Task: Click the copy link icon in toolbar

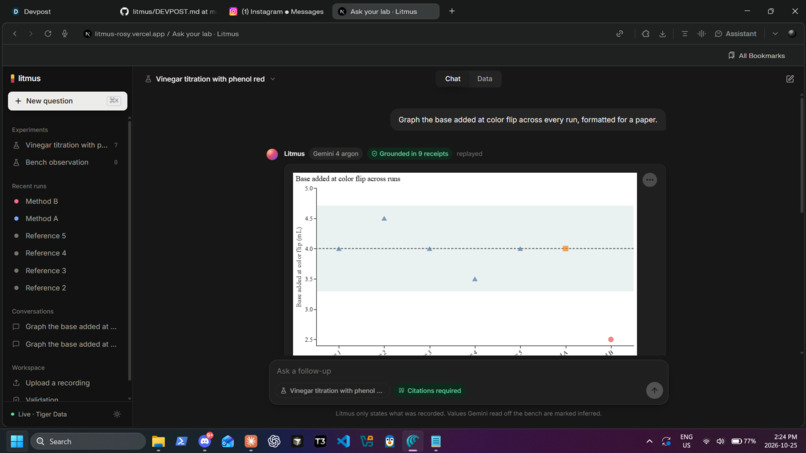Action: click(x=620, y=34)
